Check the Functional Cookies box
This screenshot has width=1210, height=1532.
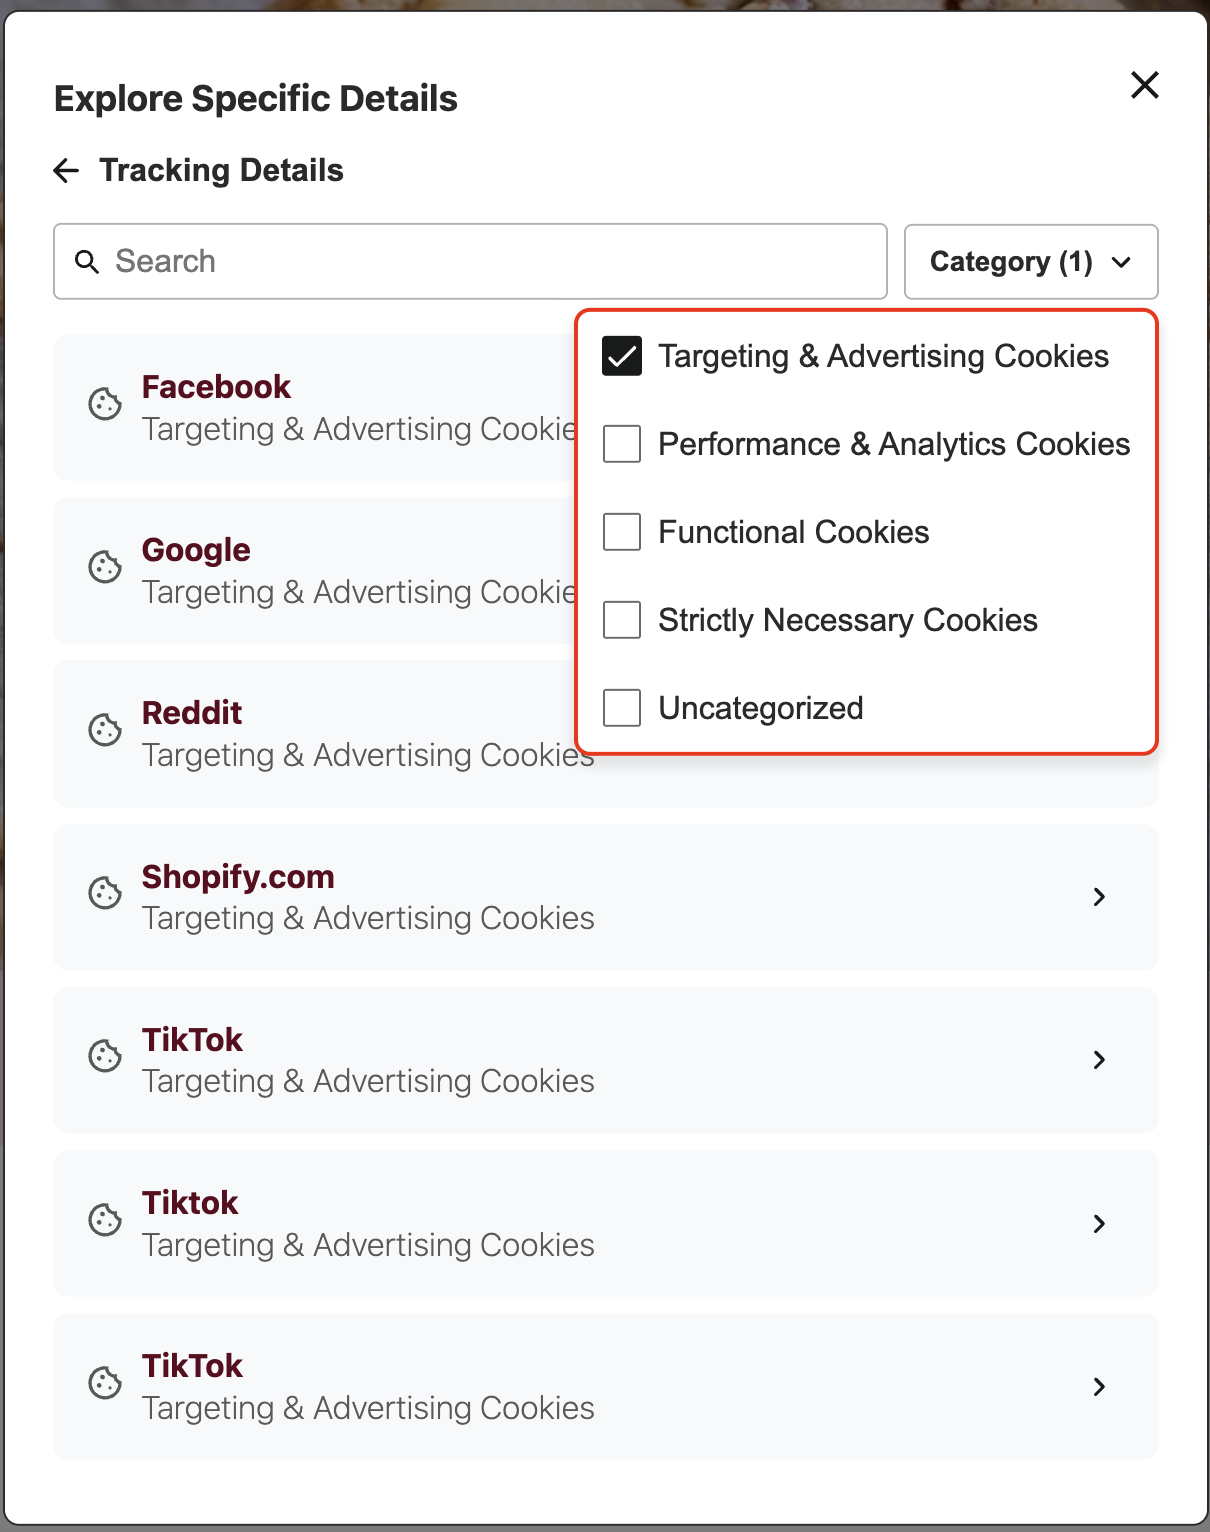pyautogui.click(x=621, y=532)
